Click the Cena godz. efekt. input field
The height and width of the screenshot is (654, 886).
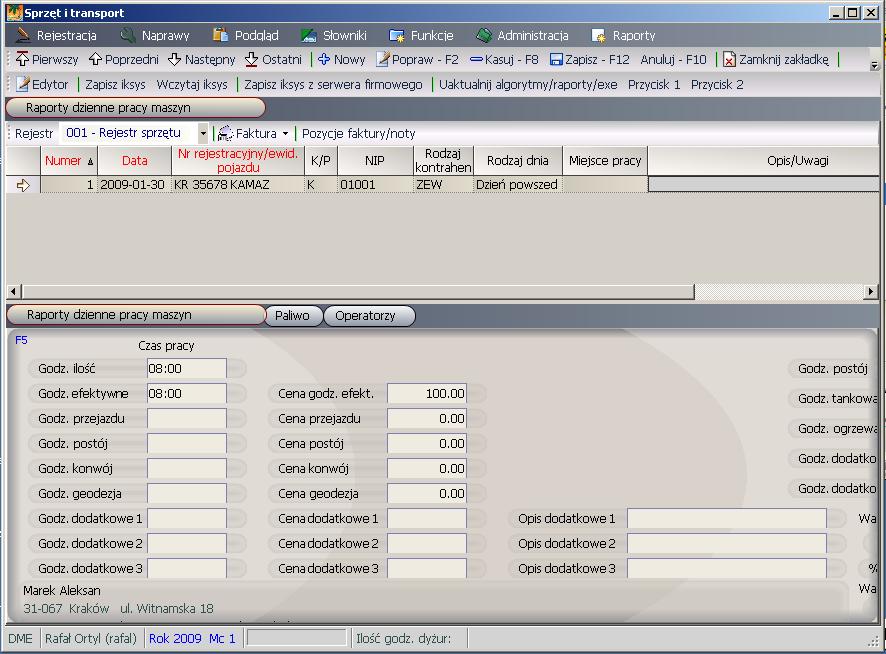427,393
